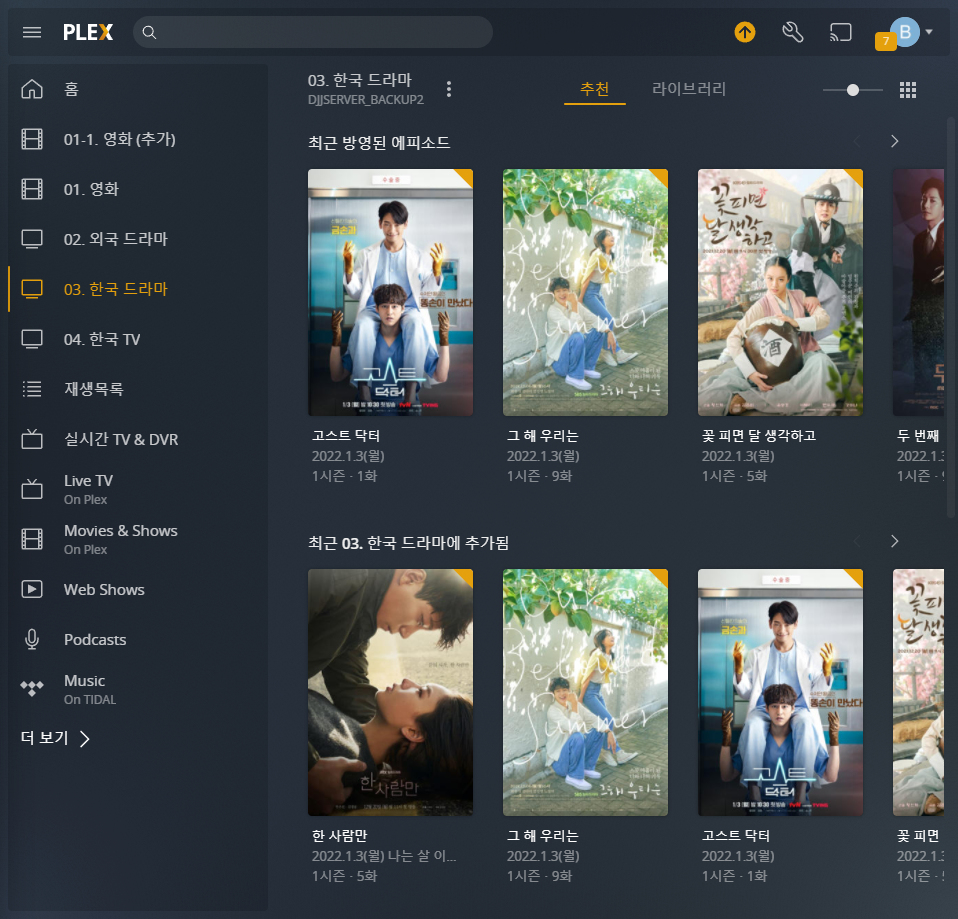Click film icon next to 01. 영화
This screenshot has width=958, height=919.
[32, 189]
